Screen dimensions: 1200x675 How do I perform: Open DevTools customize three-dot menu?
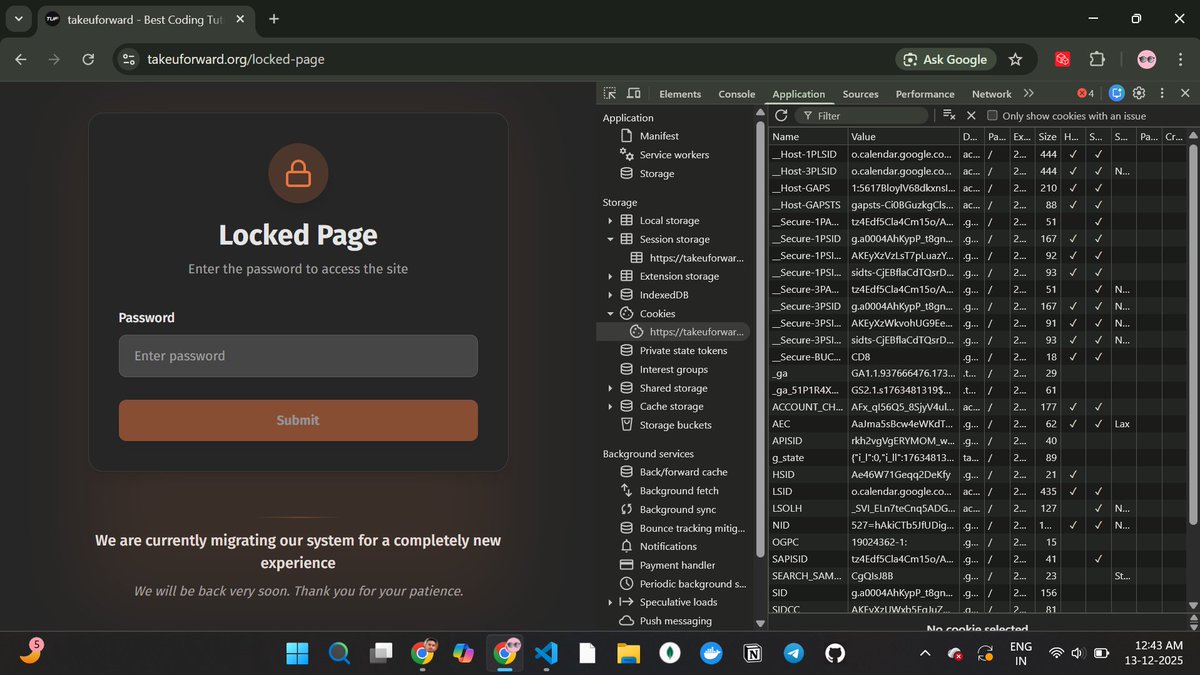[x=1161, y=93]
